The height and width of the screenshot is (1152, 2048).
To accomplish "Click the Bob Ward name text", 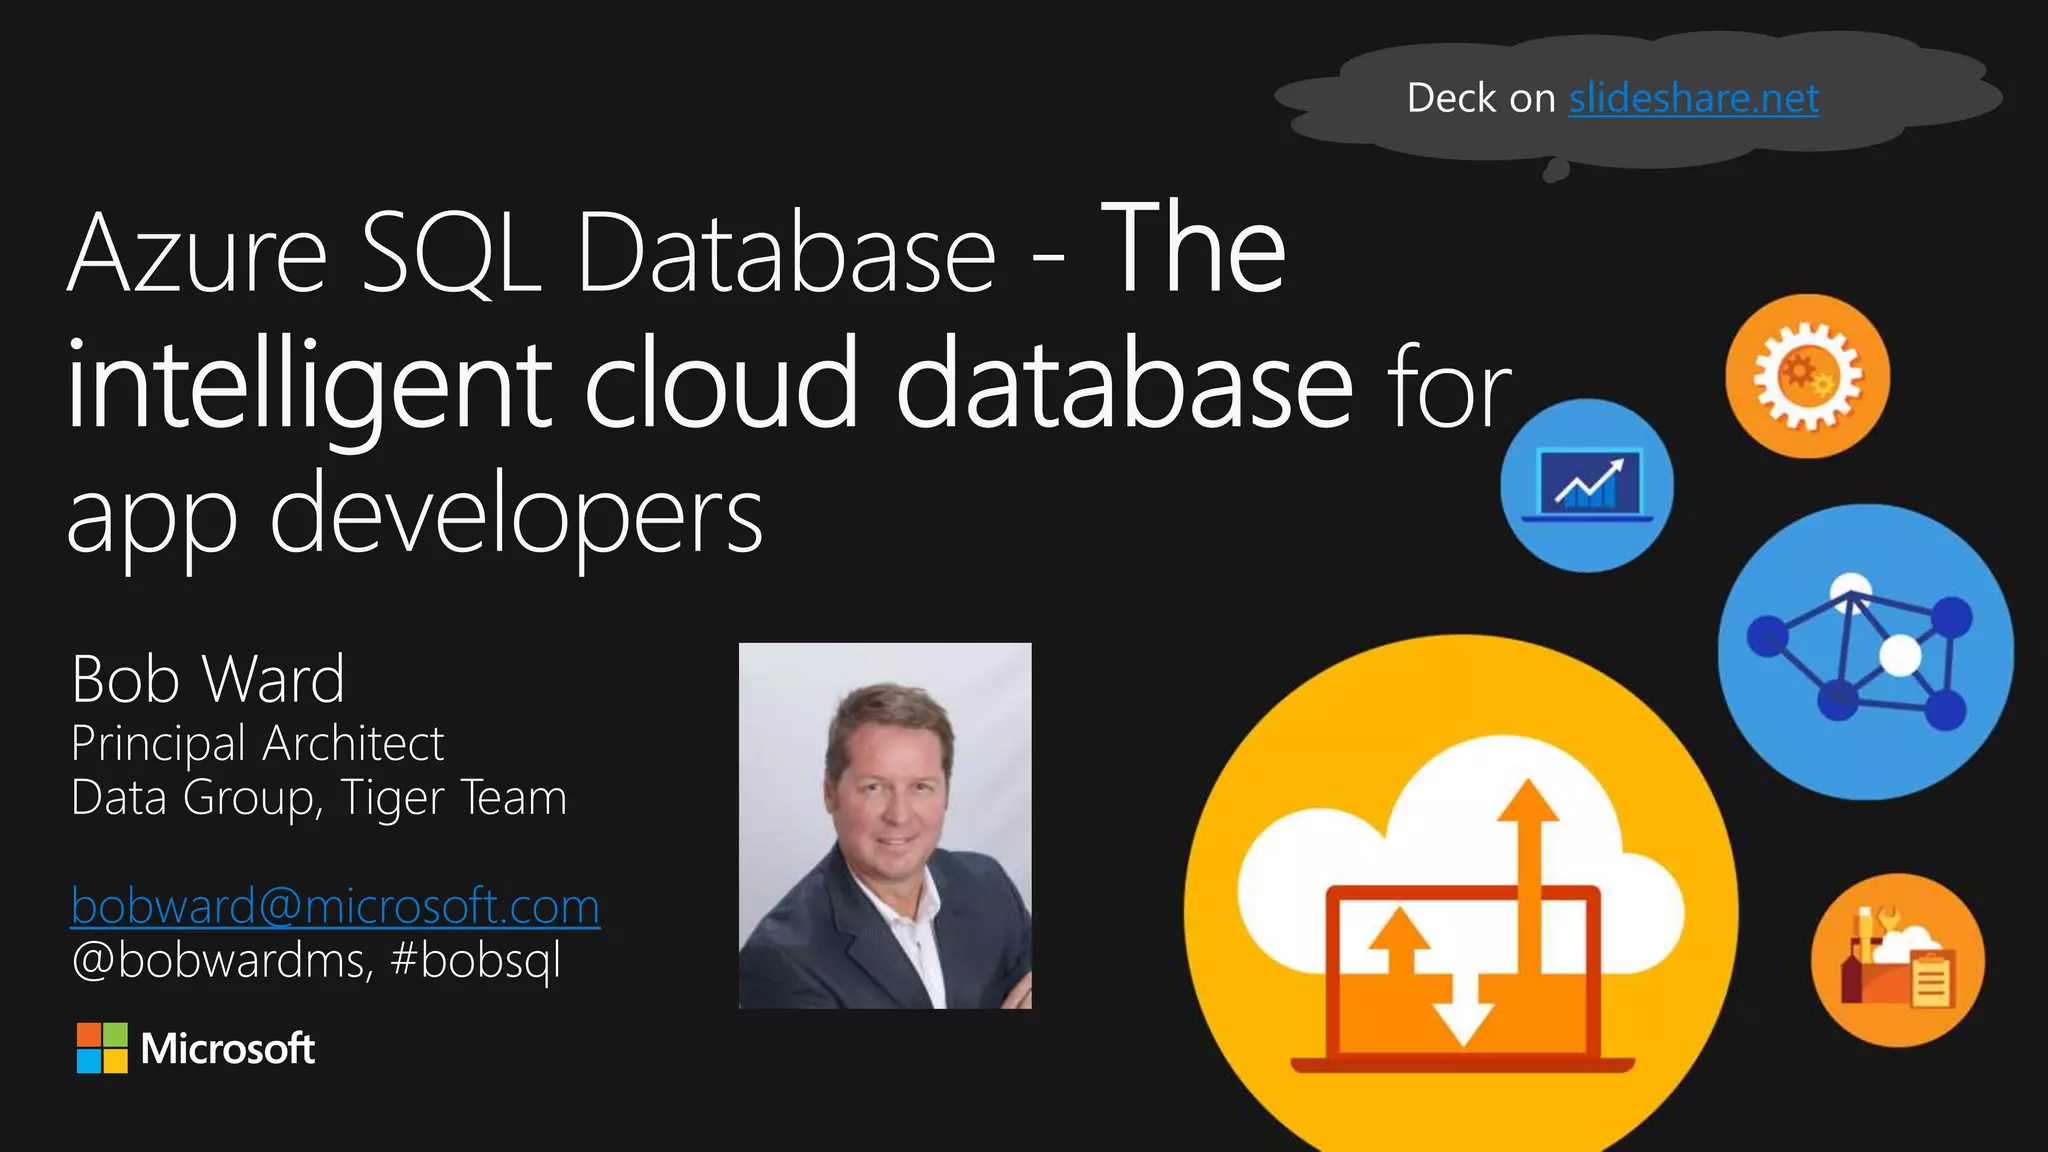I will pos(208,680).
